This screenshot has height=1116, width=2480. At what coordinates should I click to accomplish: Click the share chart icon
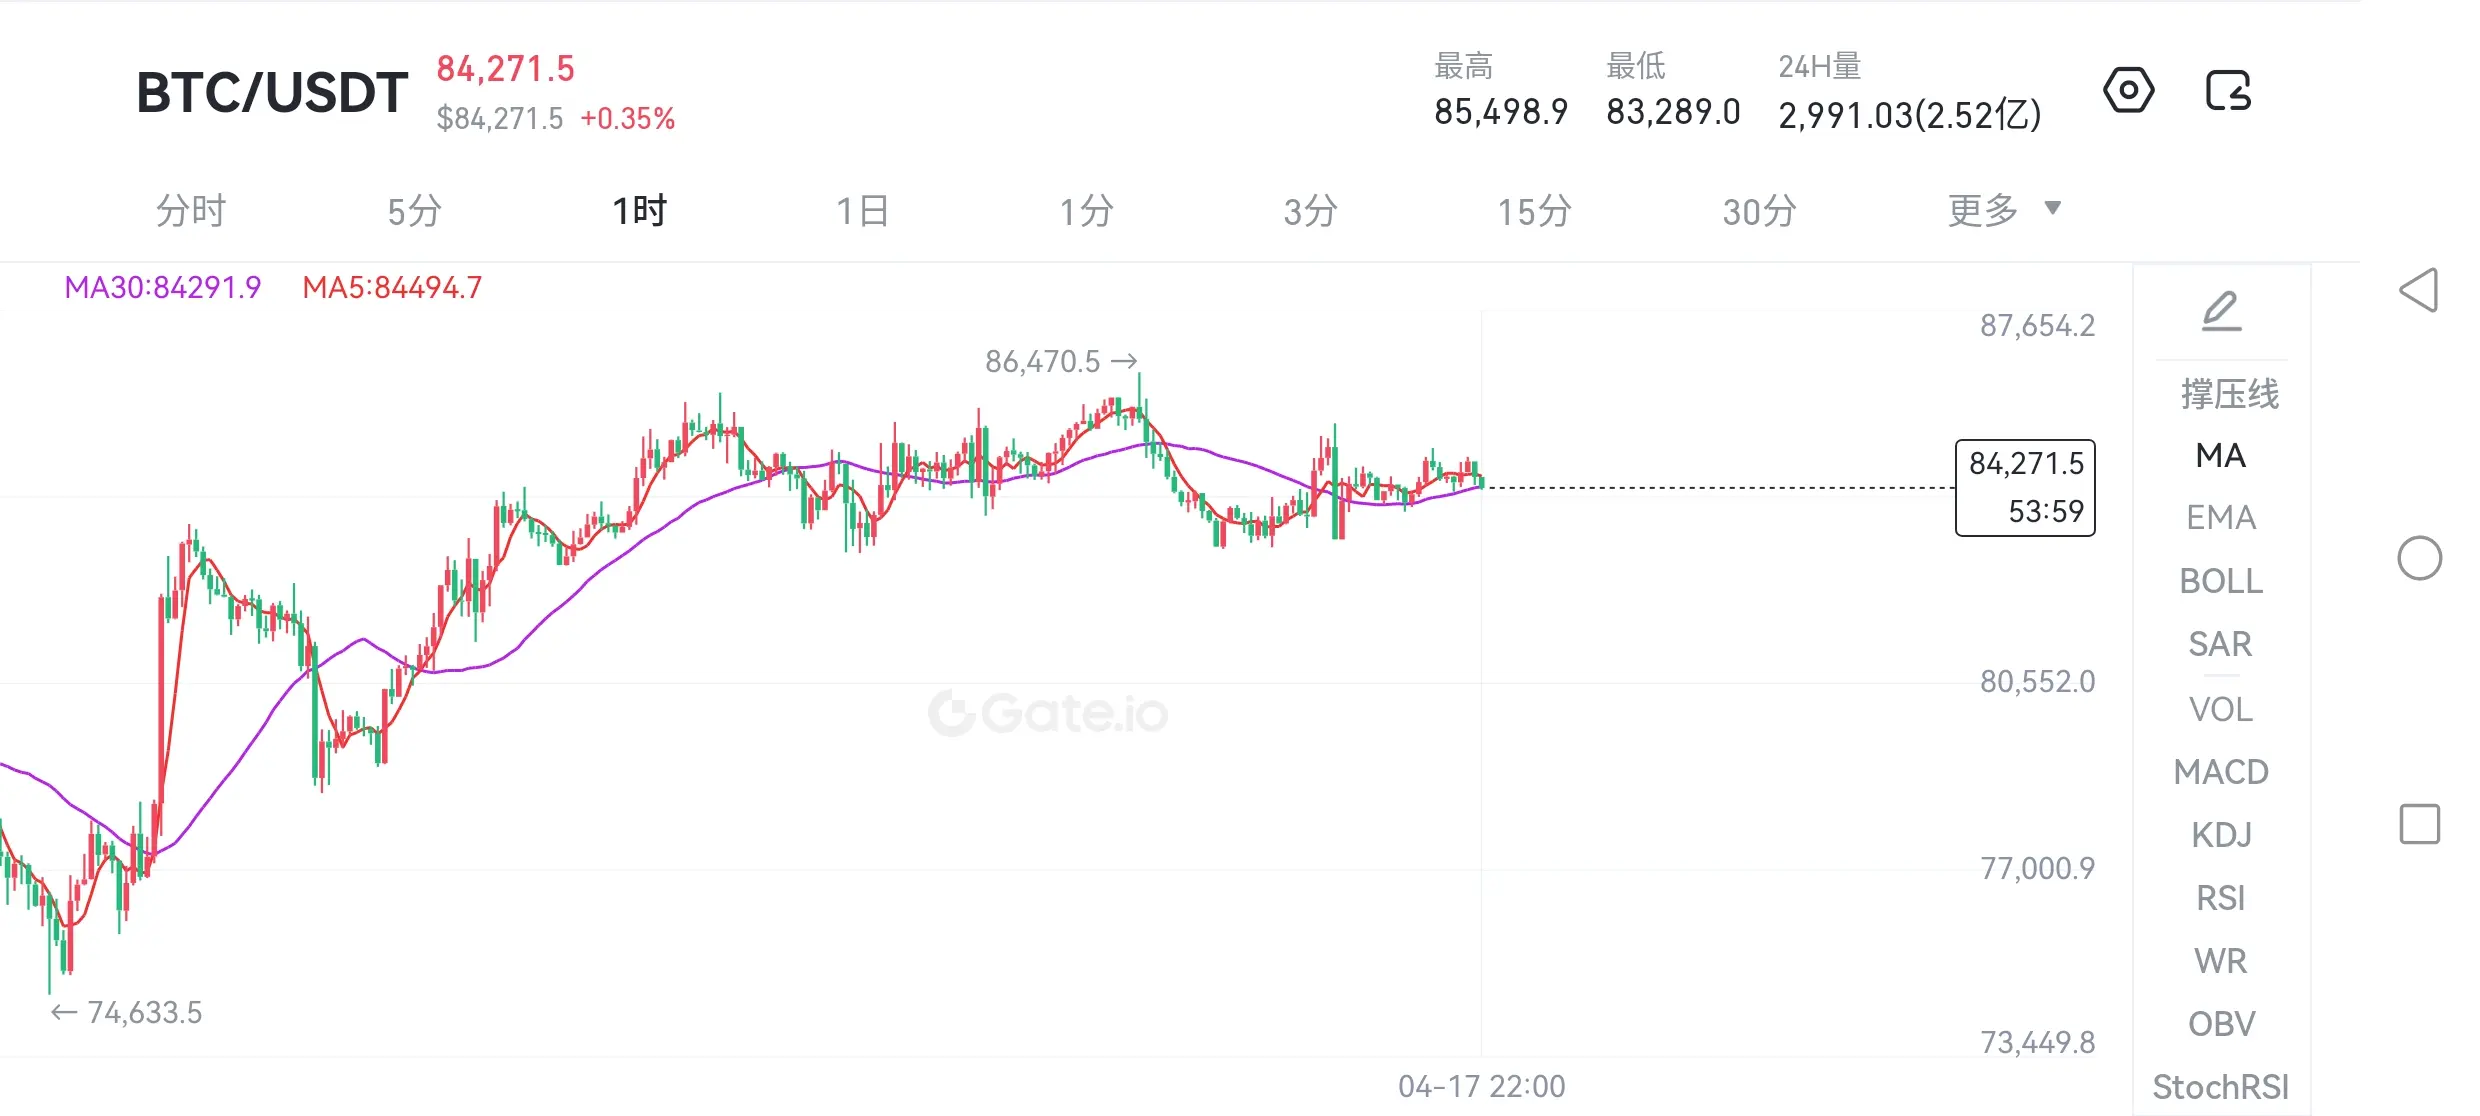[2228, 91]
